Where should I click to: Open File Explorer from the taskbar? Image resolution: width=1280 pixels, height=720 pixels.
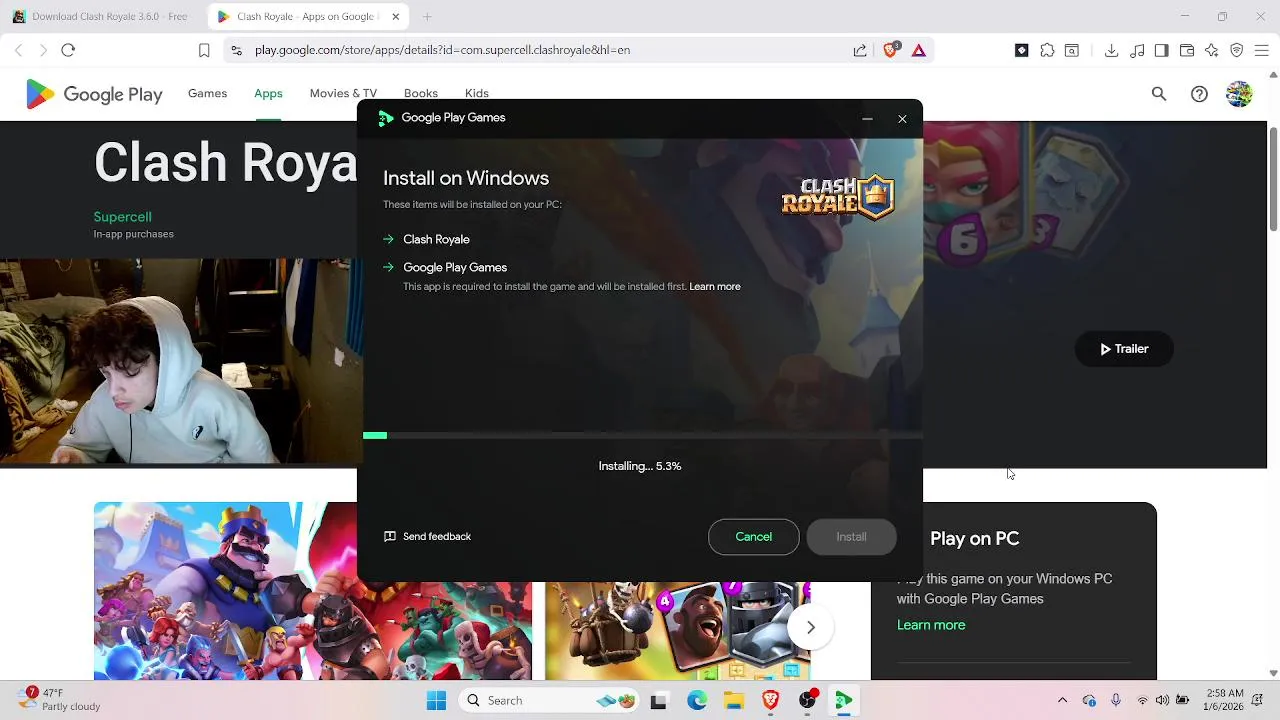point(734,701)
